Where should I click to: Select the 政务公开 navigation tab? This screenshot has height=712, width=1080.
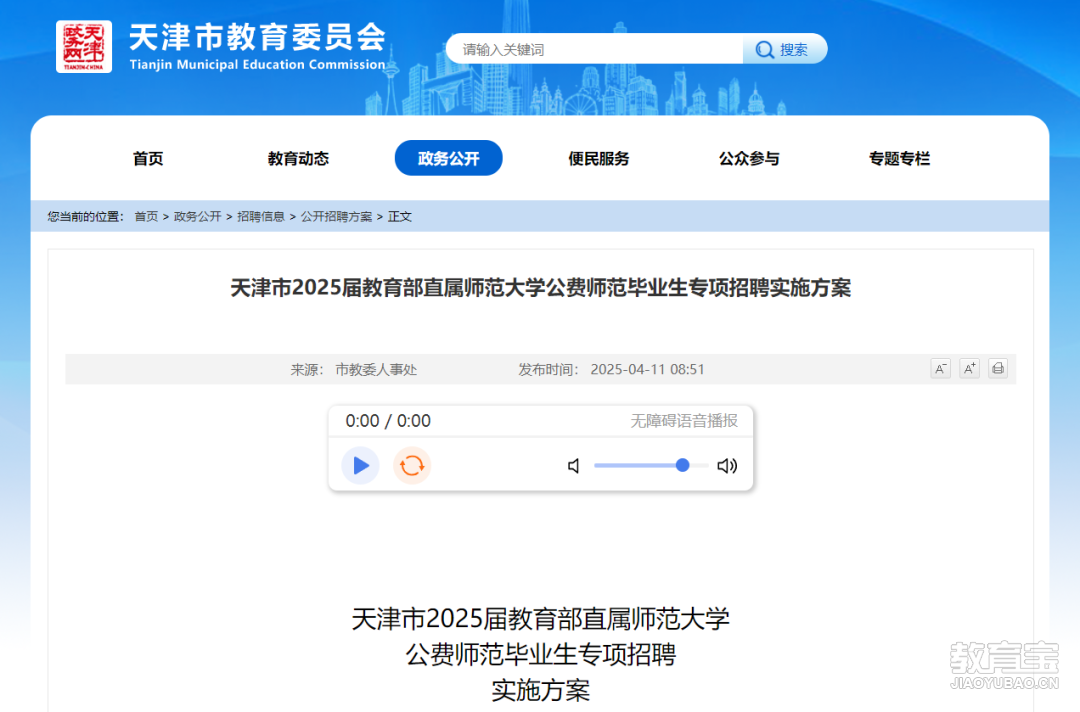(x=448, y=158)
